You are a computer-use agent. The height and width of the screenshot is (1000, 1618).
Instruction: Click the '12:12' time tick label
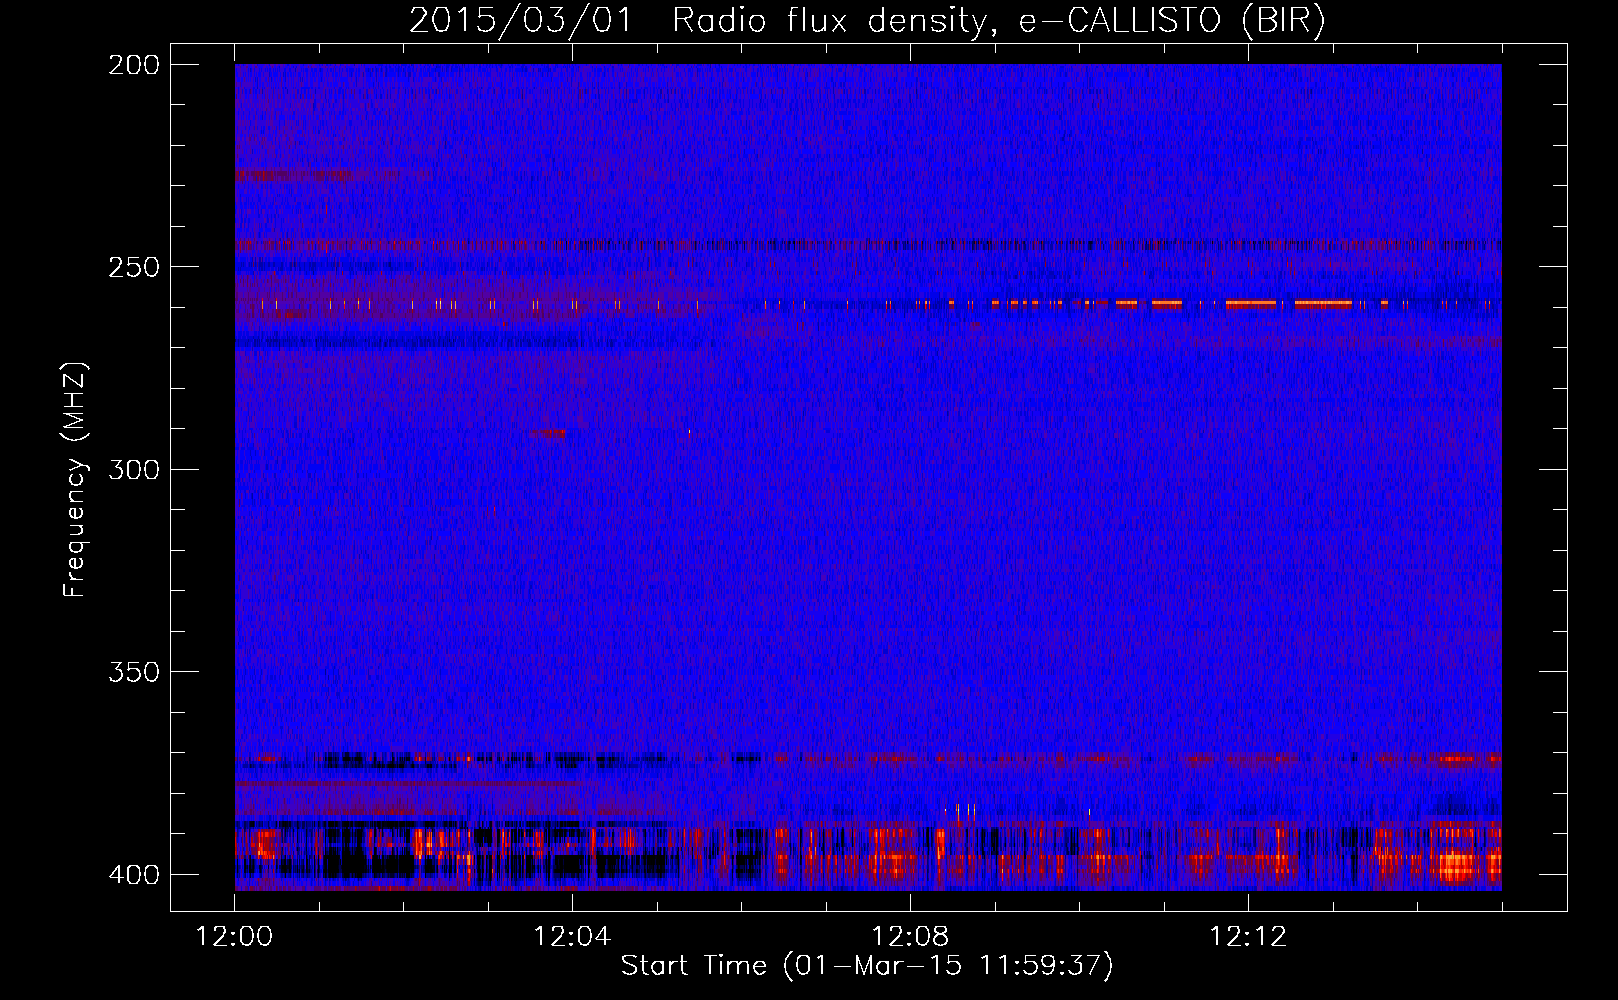[1248, 937]
